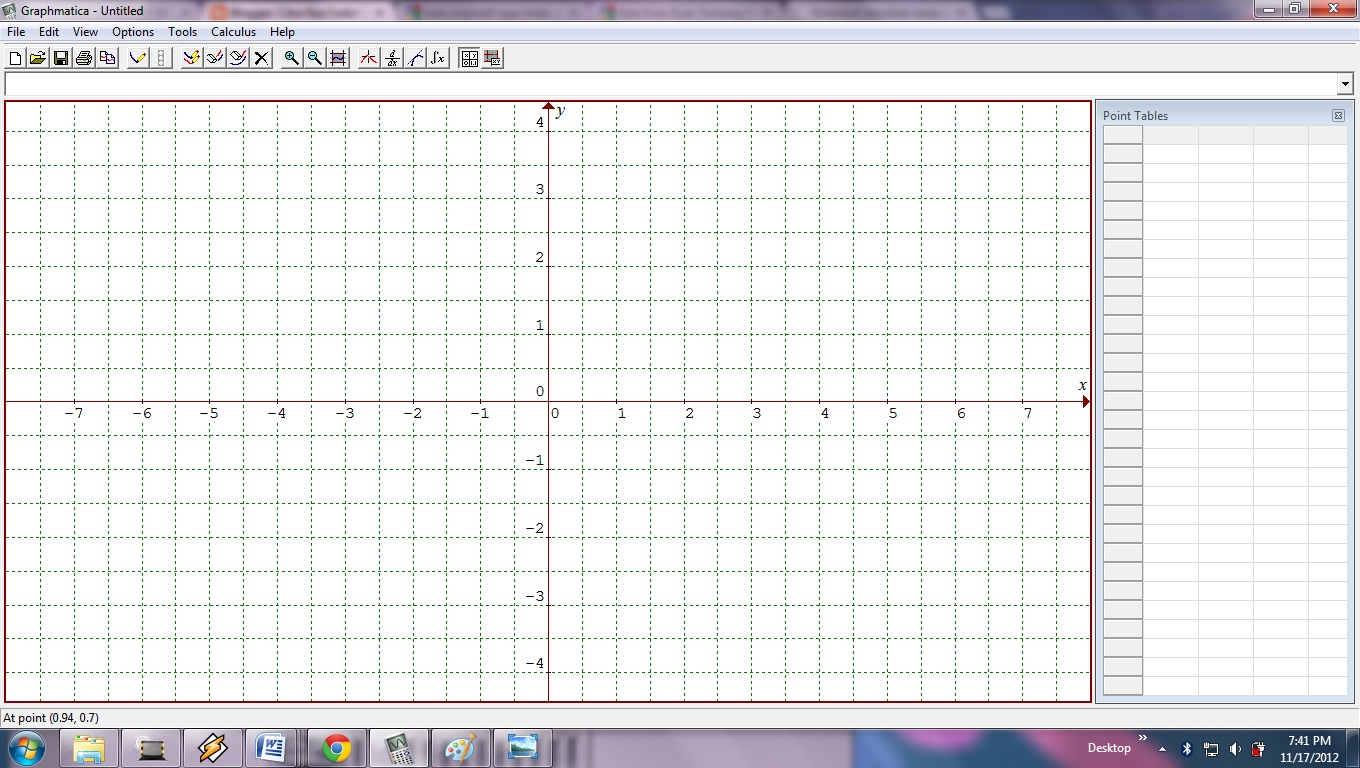This screenshot has width=1360, height=768.
Task: Zoom out with magnifier minus icon
Action: [x=315, y=58]
